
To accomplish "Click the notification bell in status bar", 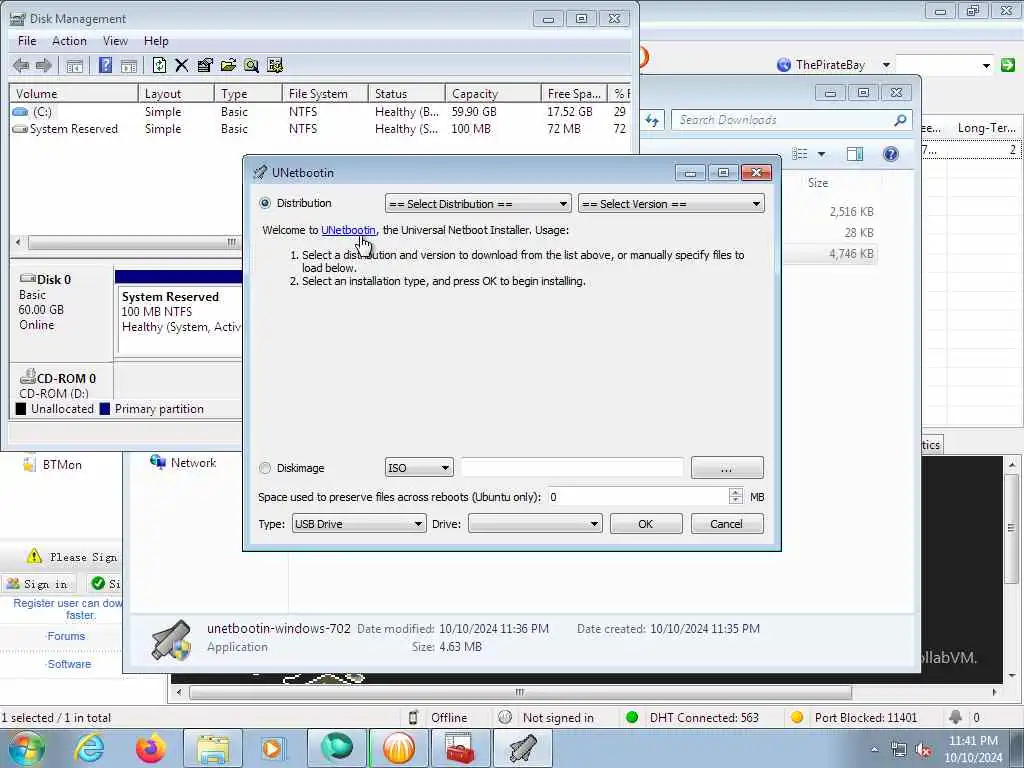I will pos(955,717).
